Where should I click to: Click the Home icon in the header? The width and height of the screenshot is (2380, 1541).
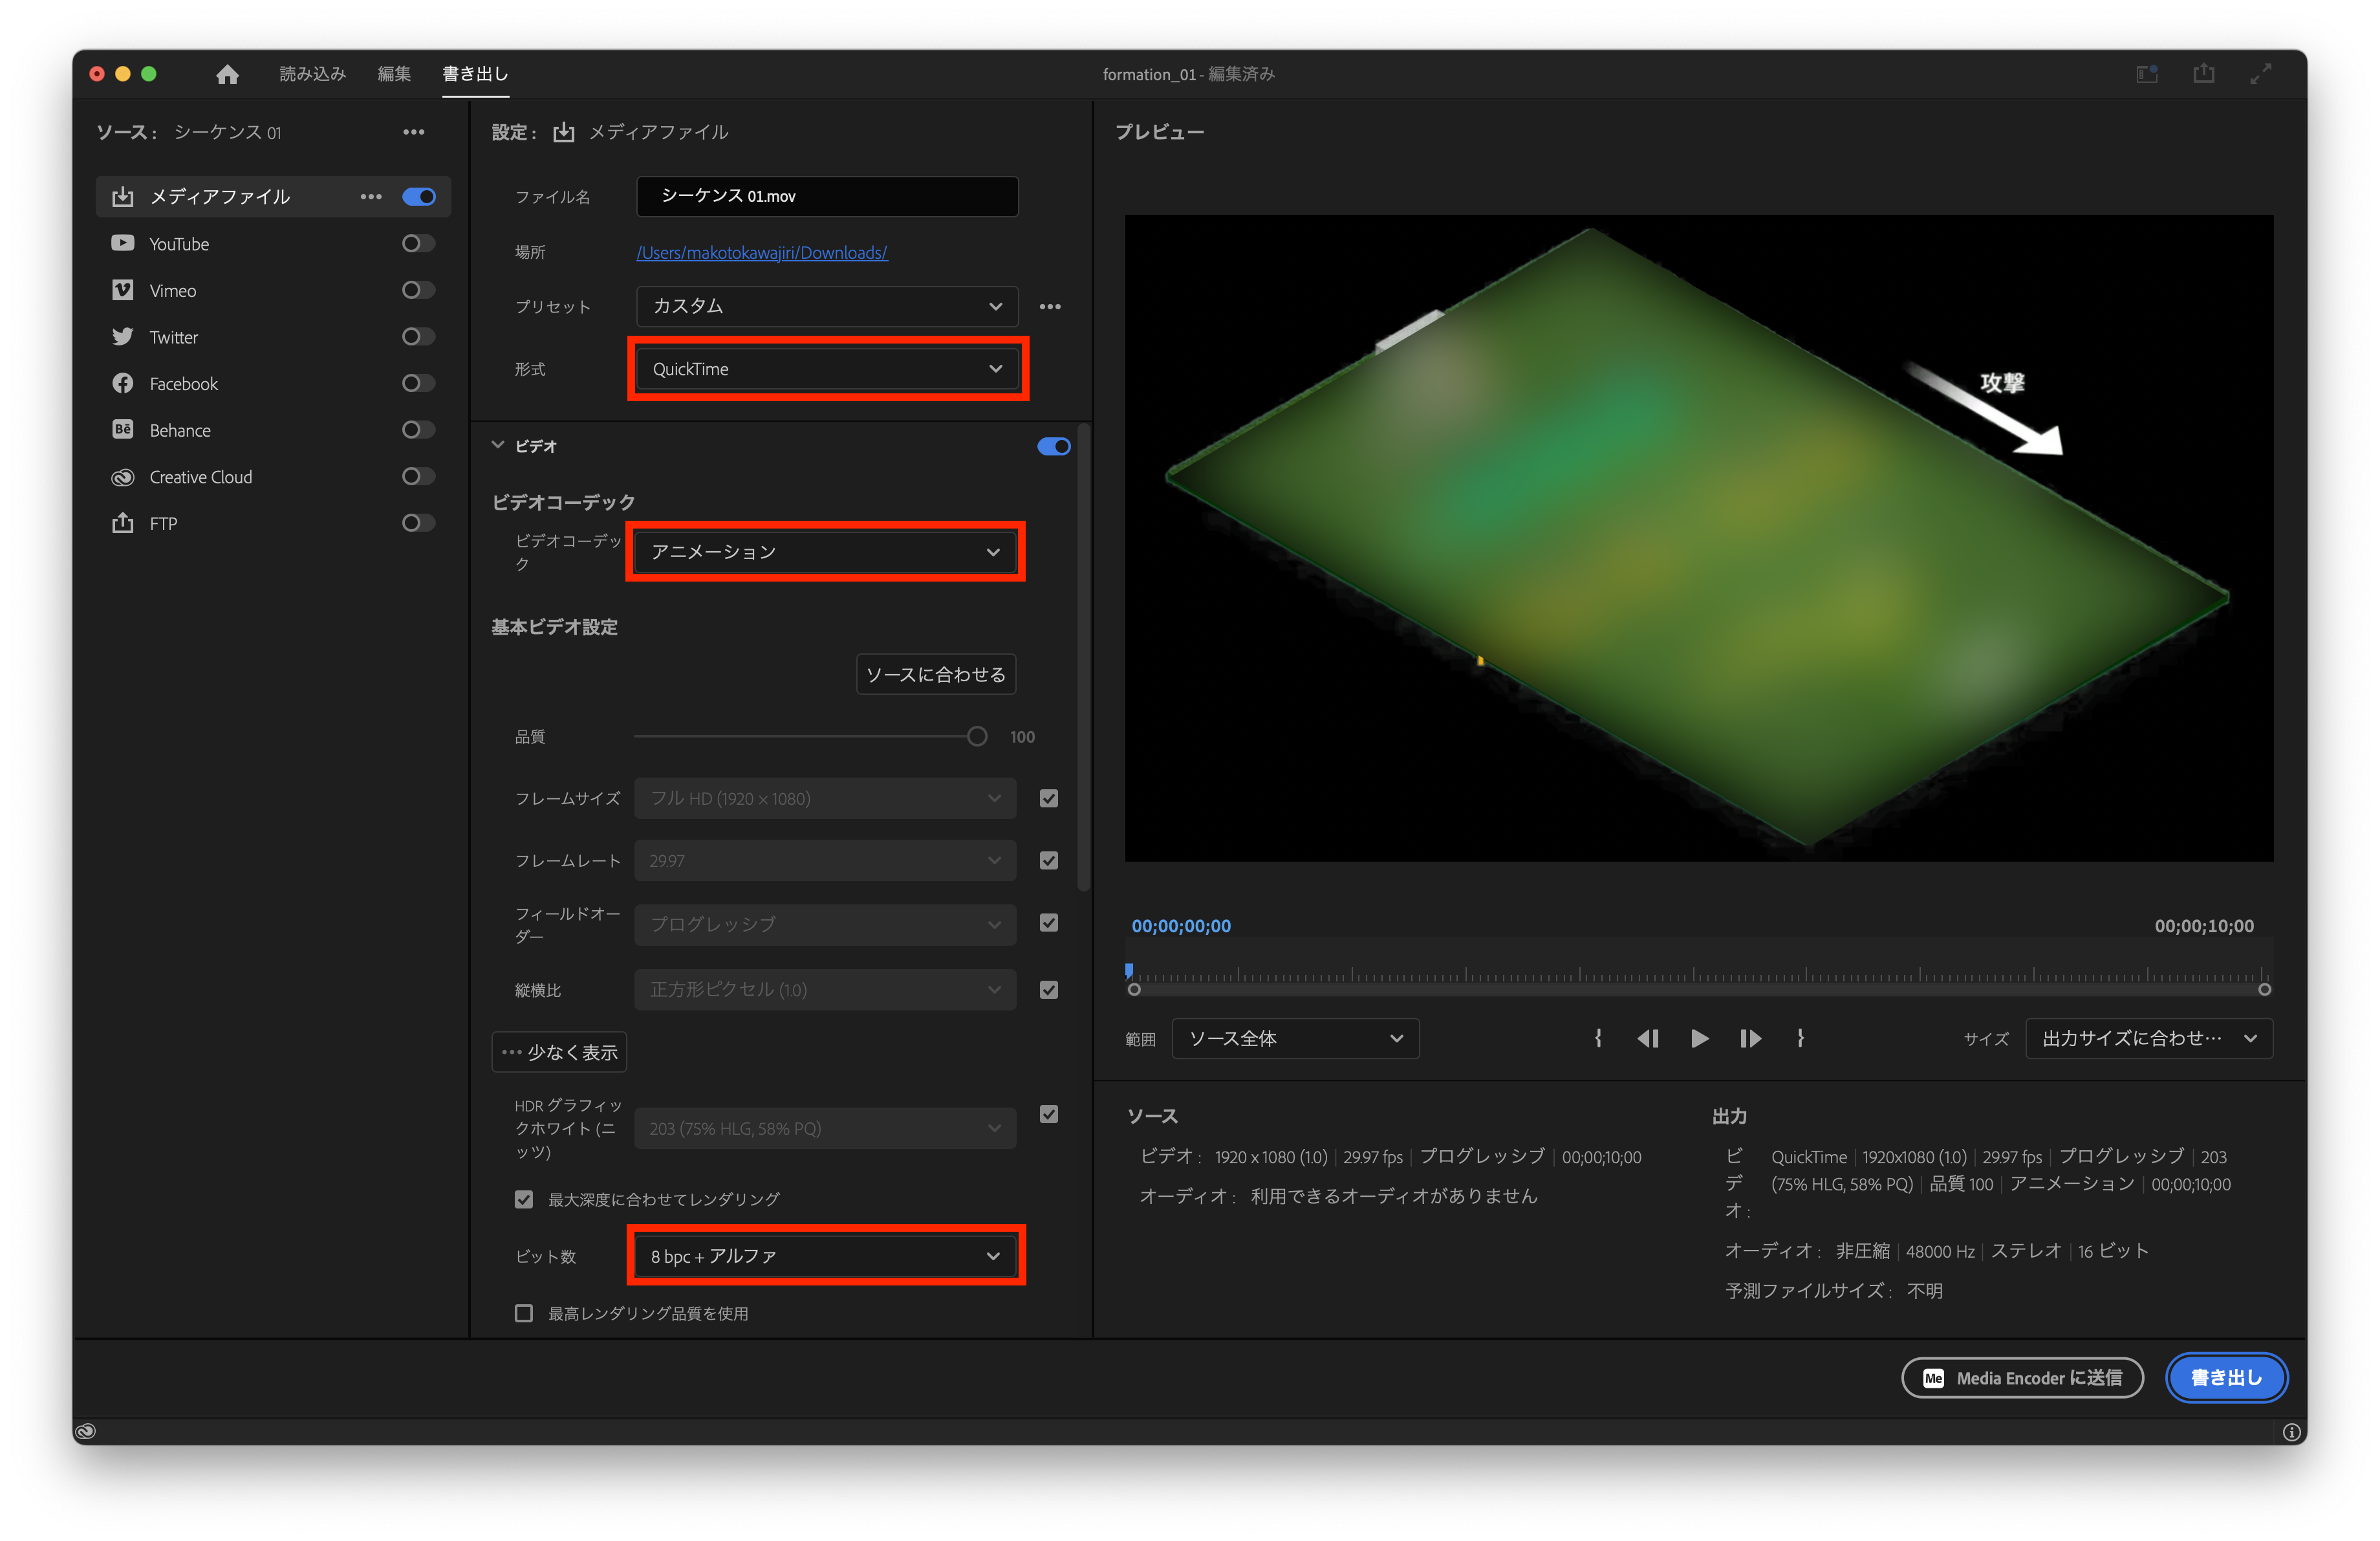pos(227,74)
